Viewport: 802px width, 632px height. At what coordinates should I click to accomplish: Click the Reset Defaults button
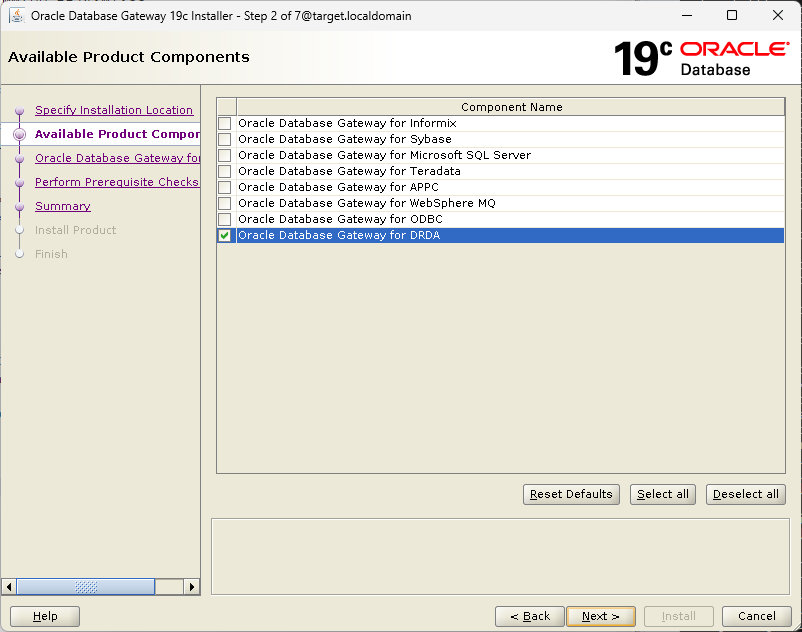coord(571,494)
